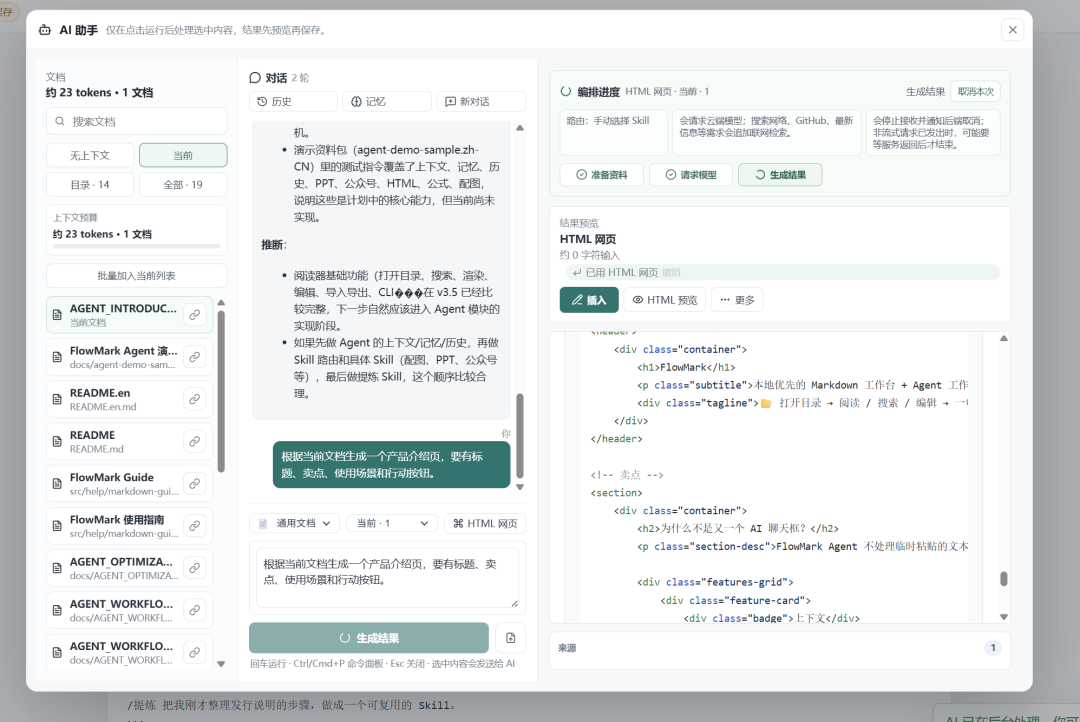Click link icon beside FlowMark Guide
The width and height of the screenshot is (1080, 722).
(x=195, y=484)
